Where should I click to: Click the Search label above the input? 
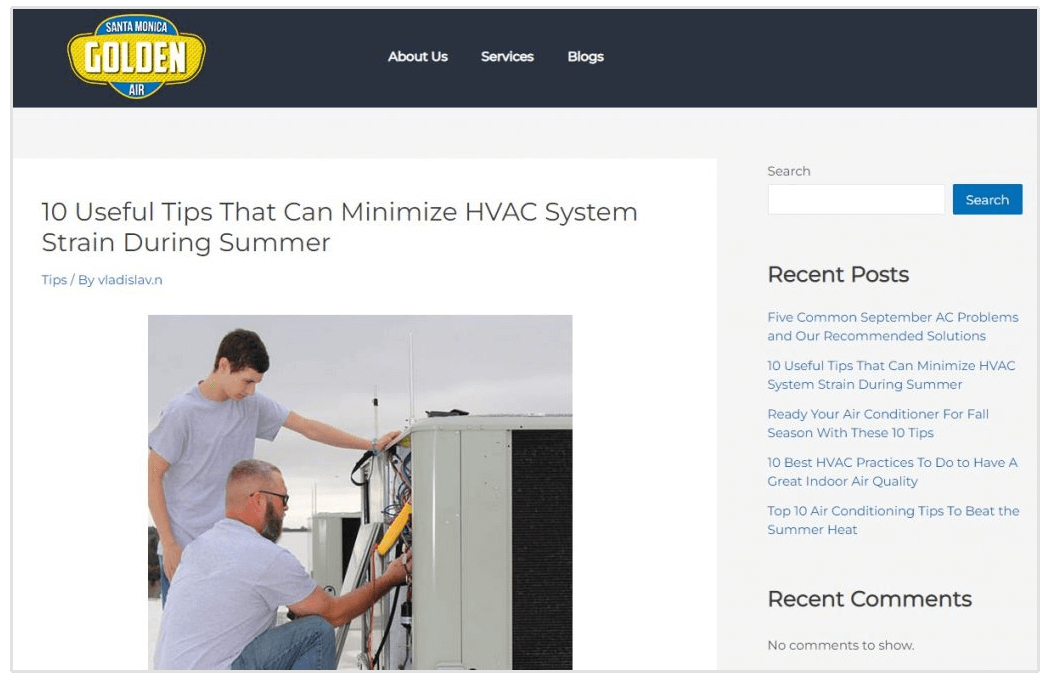pyautogui.click(x=789, y=171)
